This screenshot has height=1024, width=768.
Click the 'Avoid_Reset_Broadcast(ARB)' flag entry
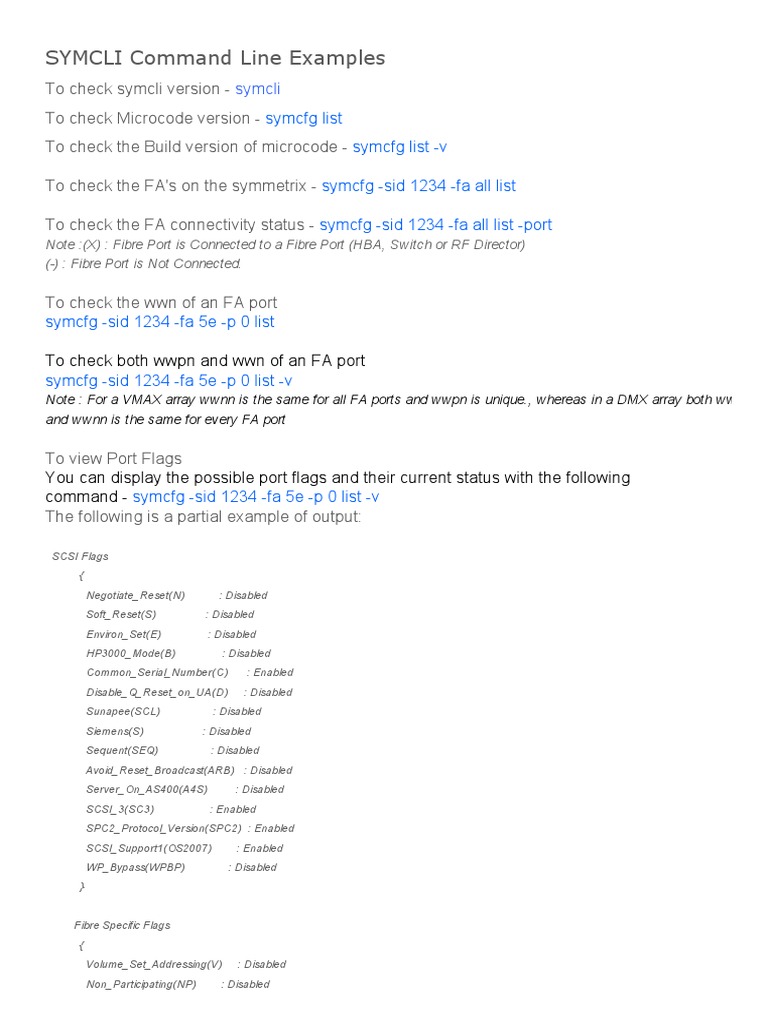pos(189,771)
